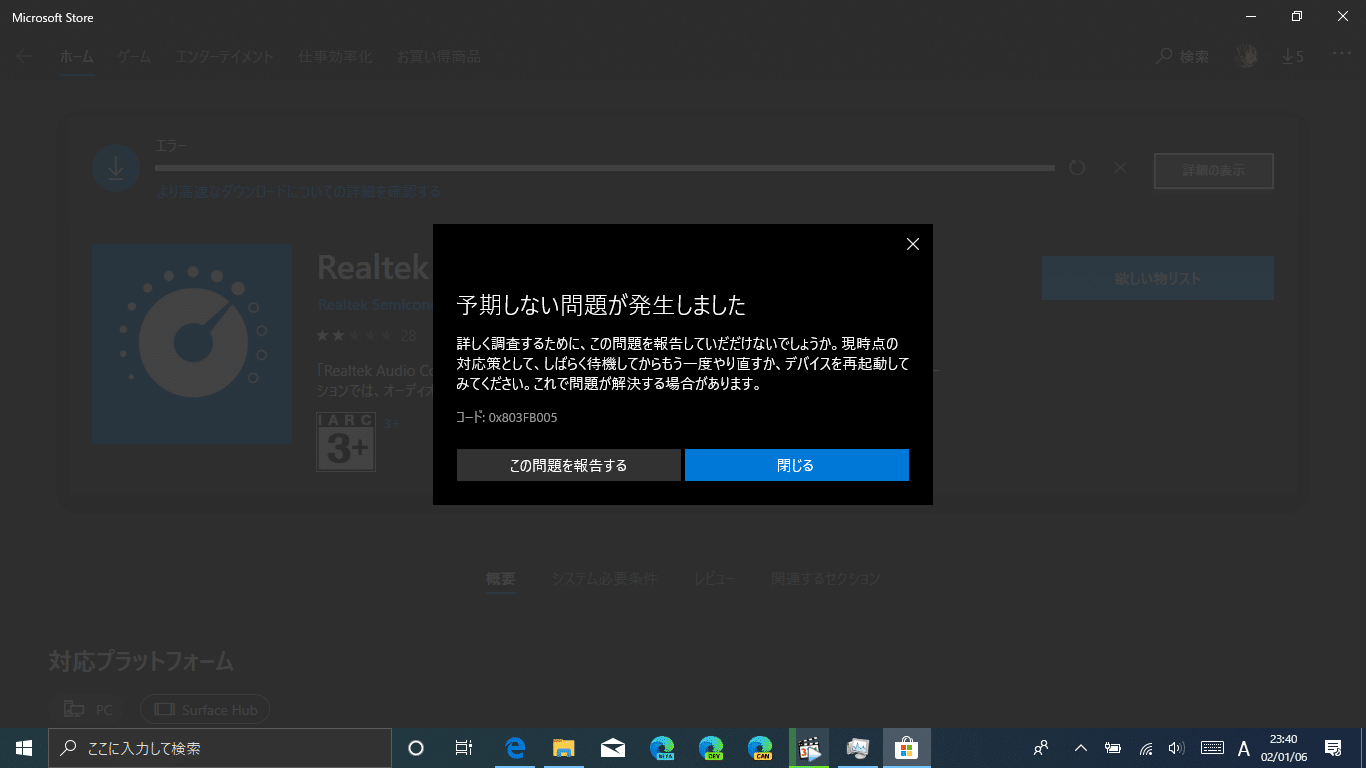Click the download error progress bar
Screen dimensions: 1366x768
click(605, 168)
